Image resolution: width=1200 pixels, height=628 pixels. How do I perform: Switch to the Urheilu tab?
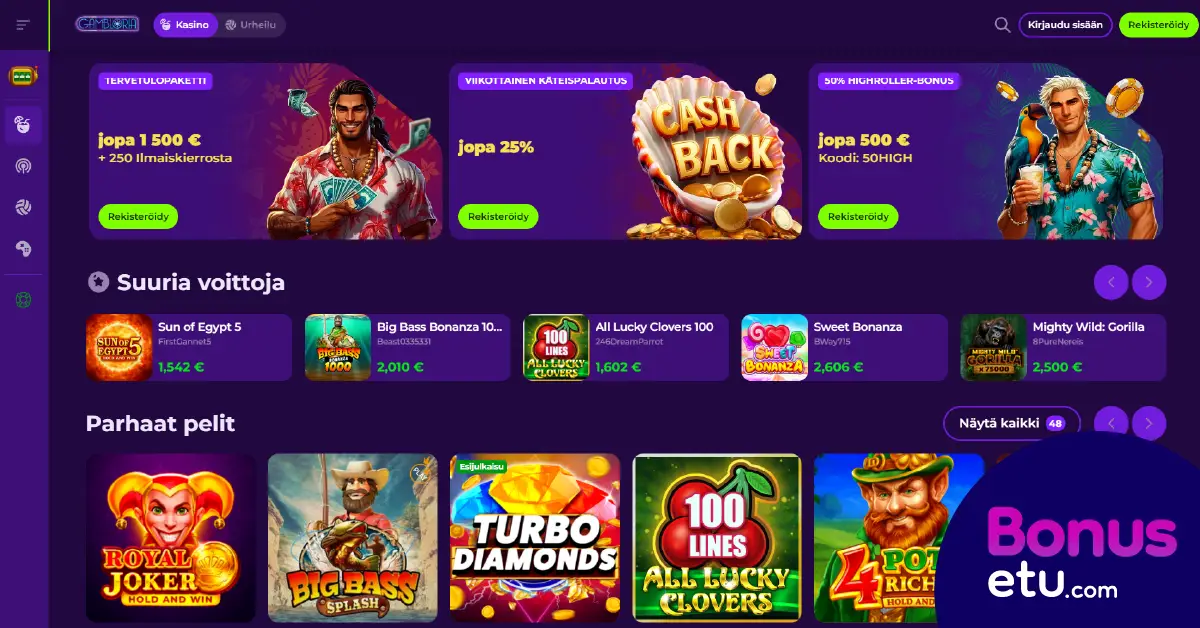click(251, 25)
